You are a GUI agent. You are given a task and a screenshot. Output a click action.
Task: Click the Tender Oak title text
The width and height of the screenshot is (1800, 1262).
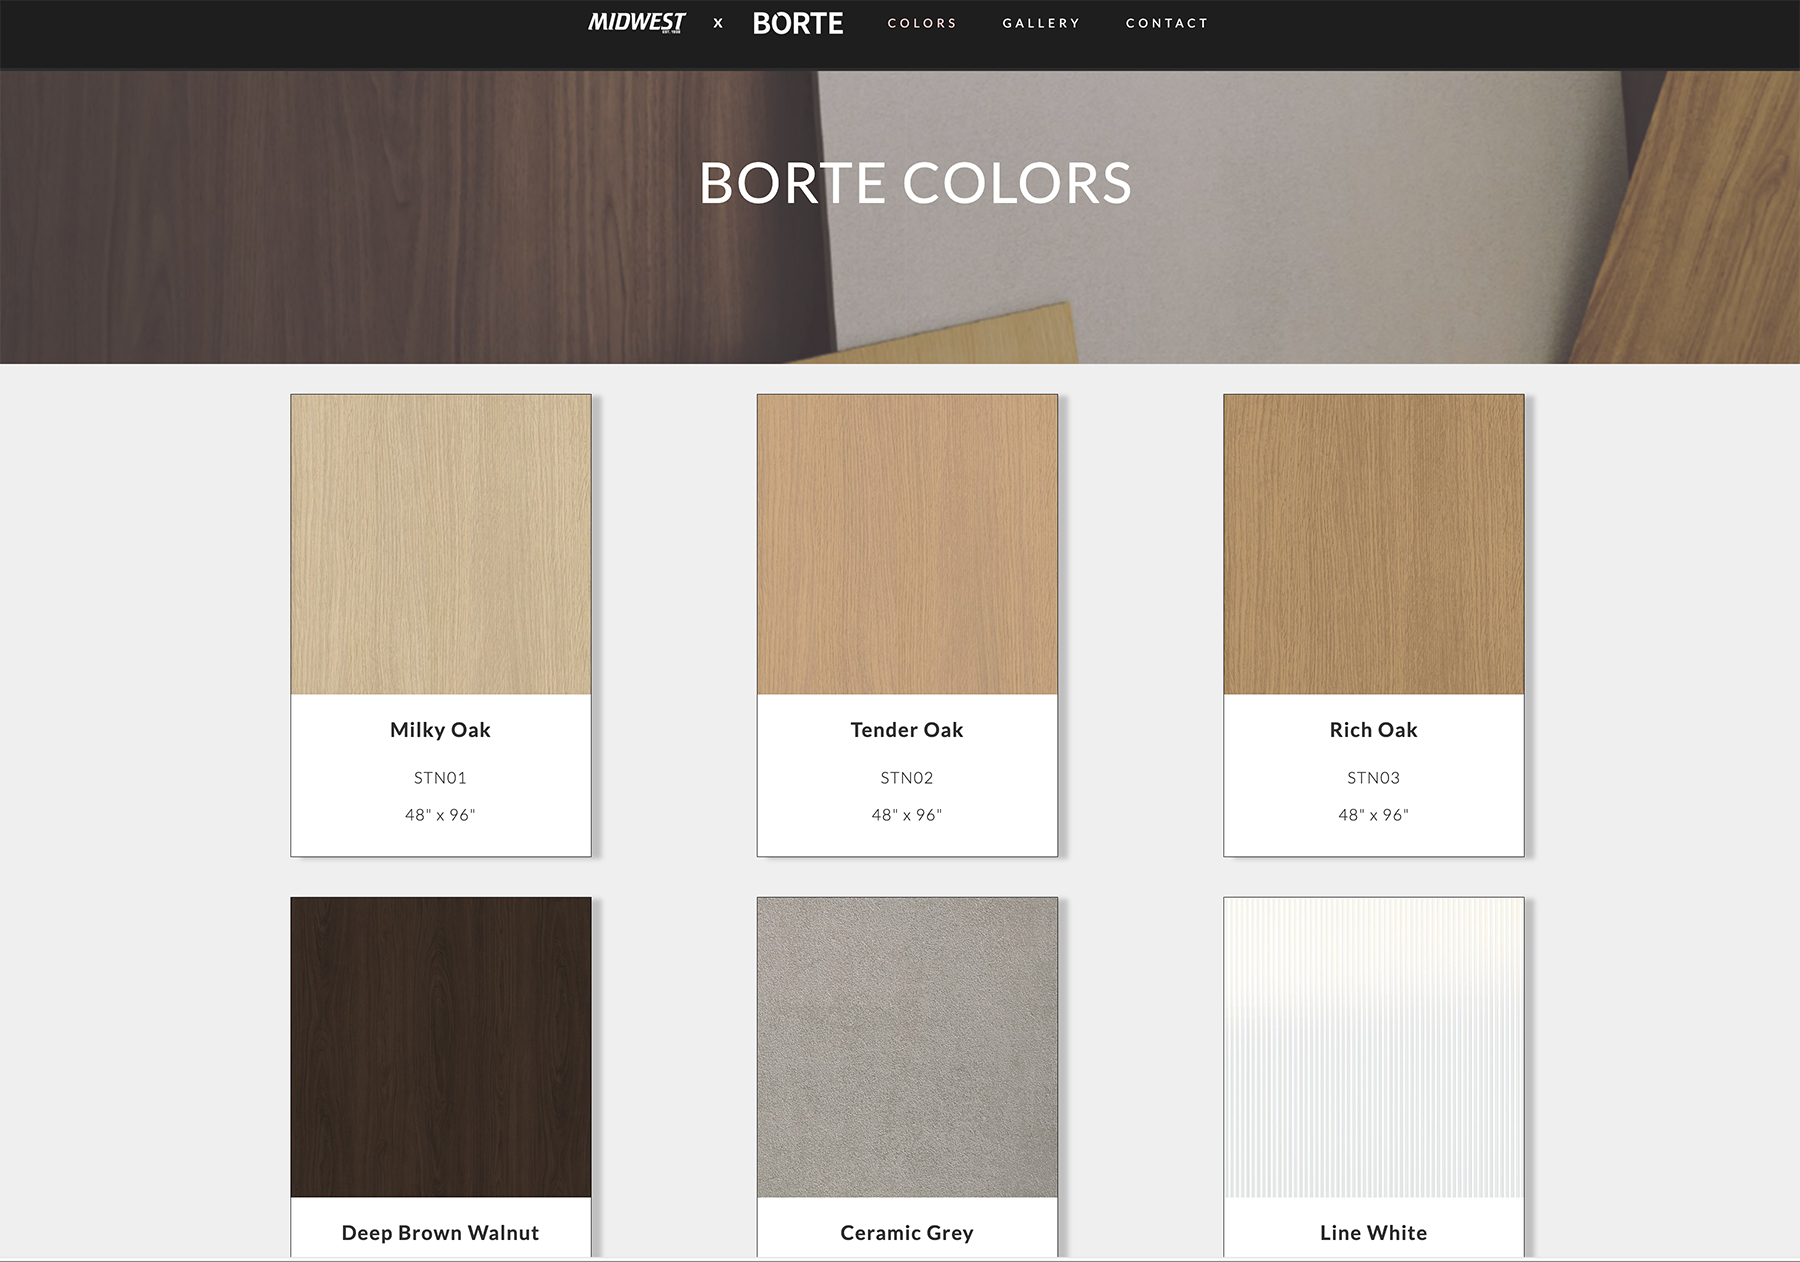click(x=907, y=730)
